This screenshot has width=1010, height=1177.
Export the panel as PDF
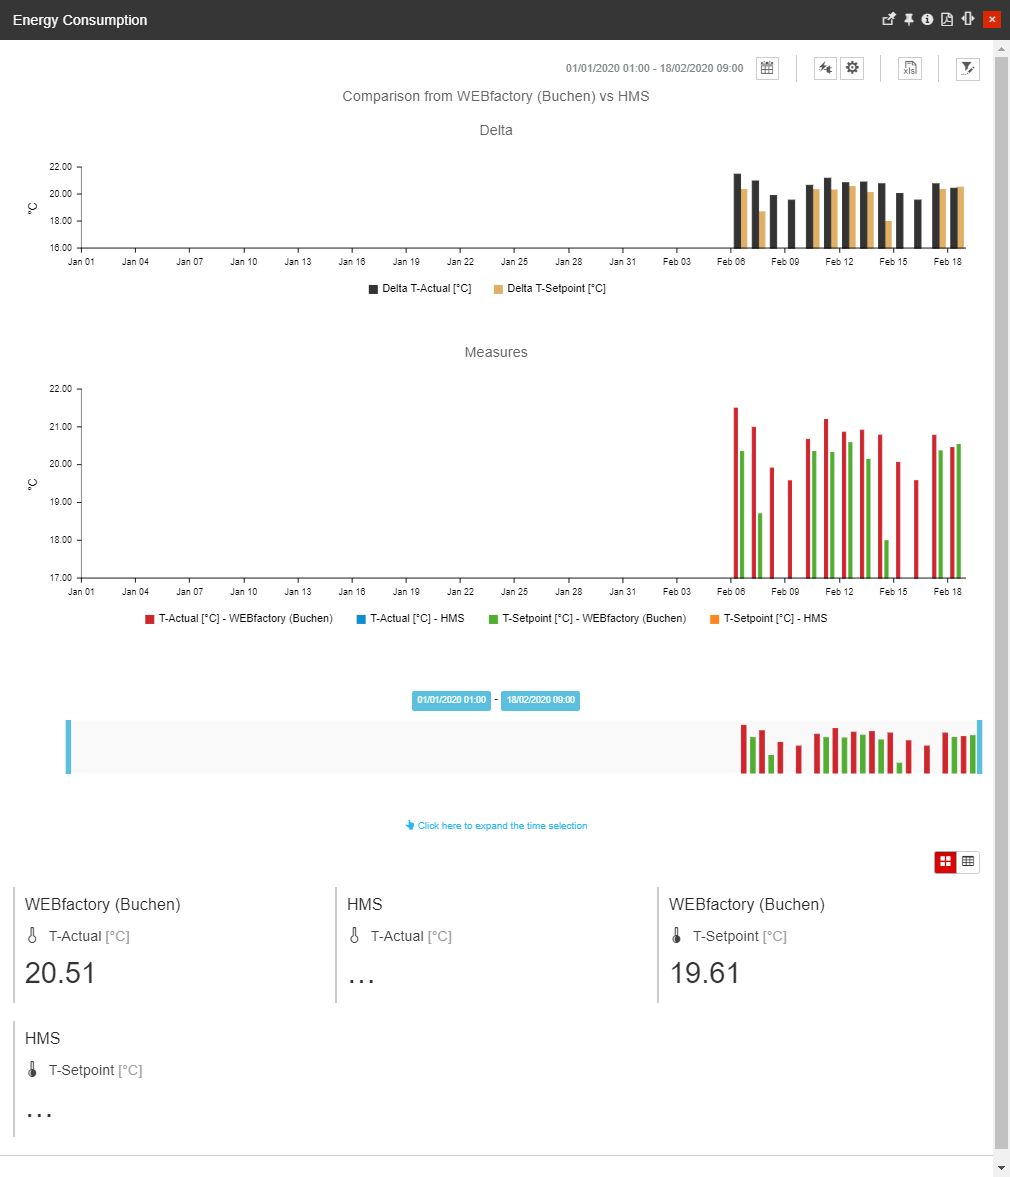point(946,19)
